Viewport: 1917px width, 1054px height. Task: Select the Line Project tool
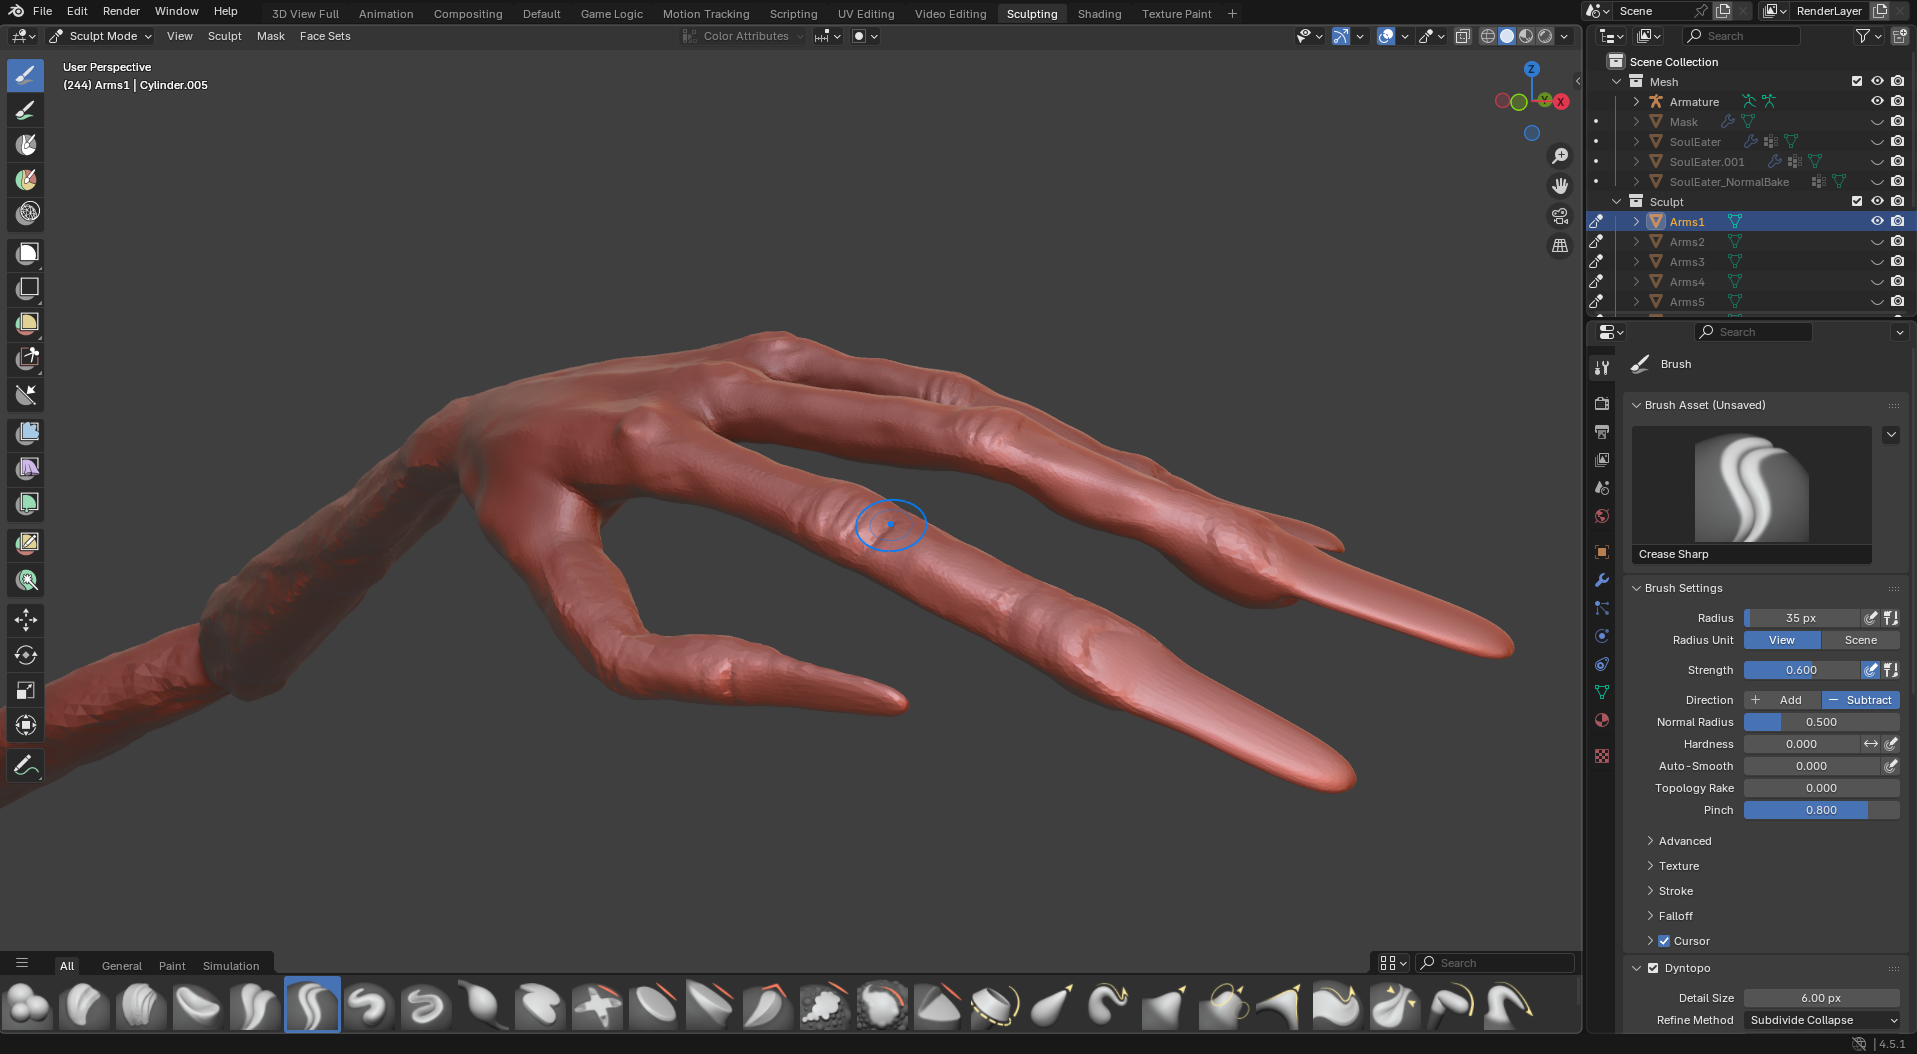(26, 394)
